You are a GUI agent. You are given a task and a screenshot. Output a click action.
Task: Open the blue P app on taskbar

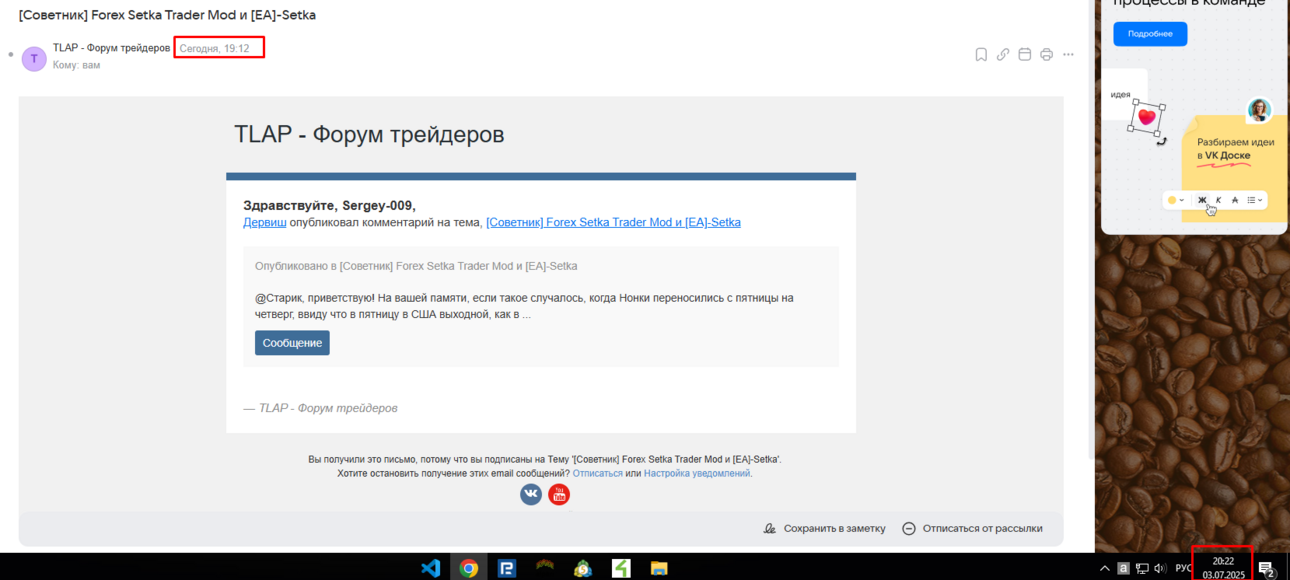pos(507,568)
